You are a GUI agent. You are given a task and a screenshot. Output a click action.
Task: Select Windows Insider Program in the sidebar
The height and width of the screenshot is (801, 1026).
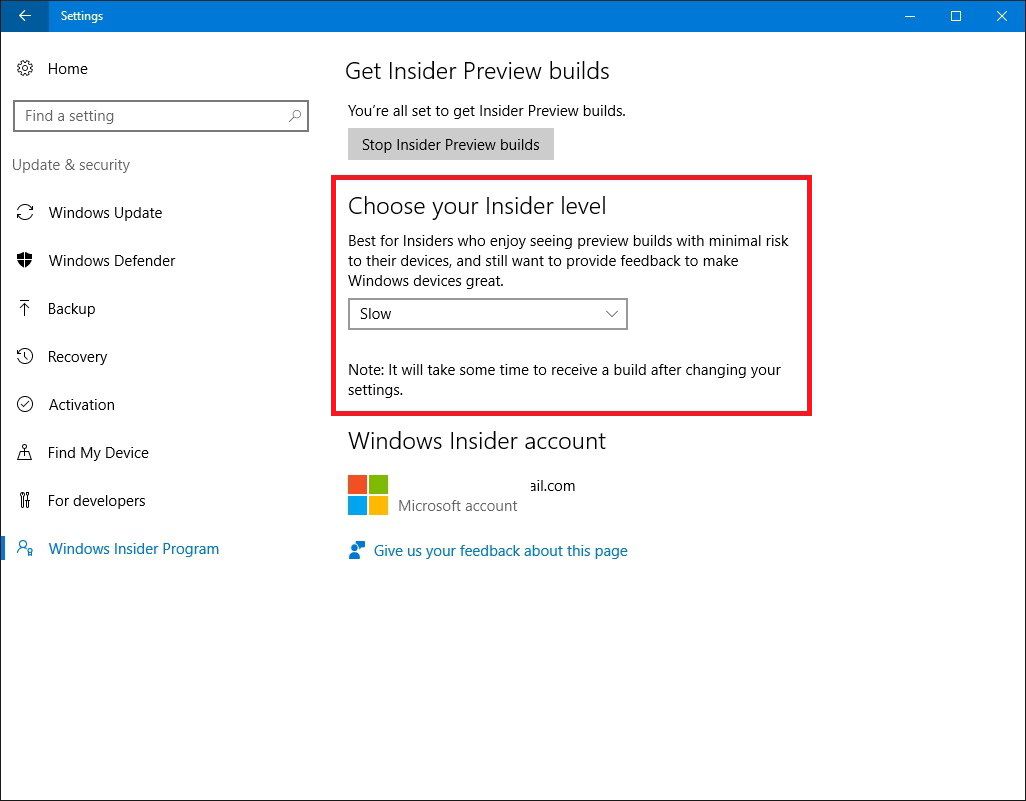[133, 548]
